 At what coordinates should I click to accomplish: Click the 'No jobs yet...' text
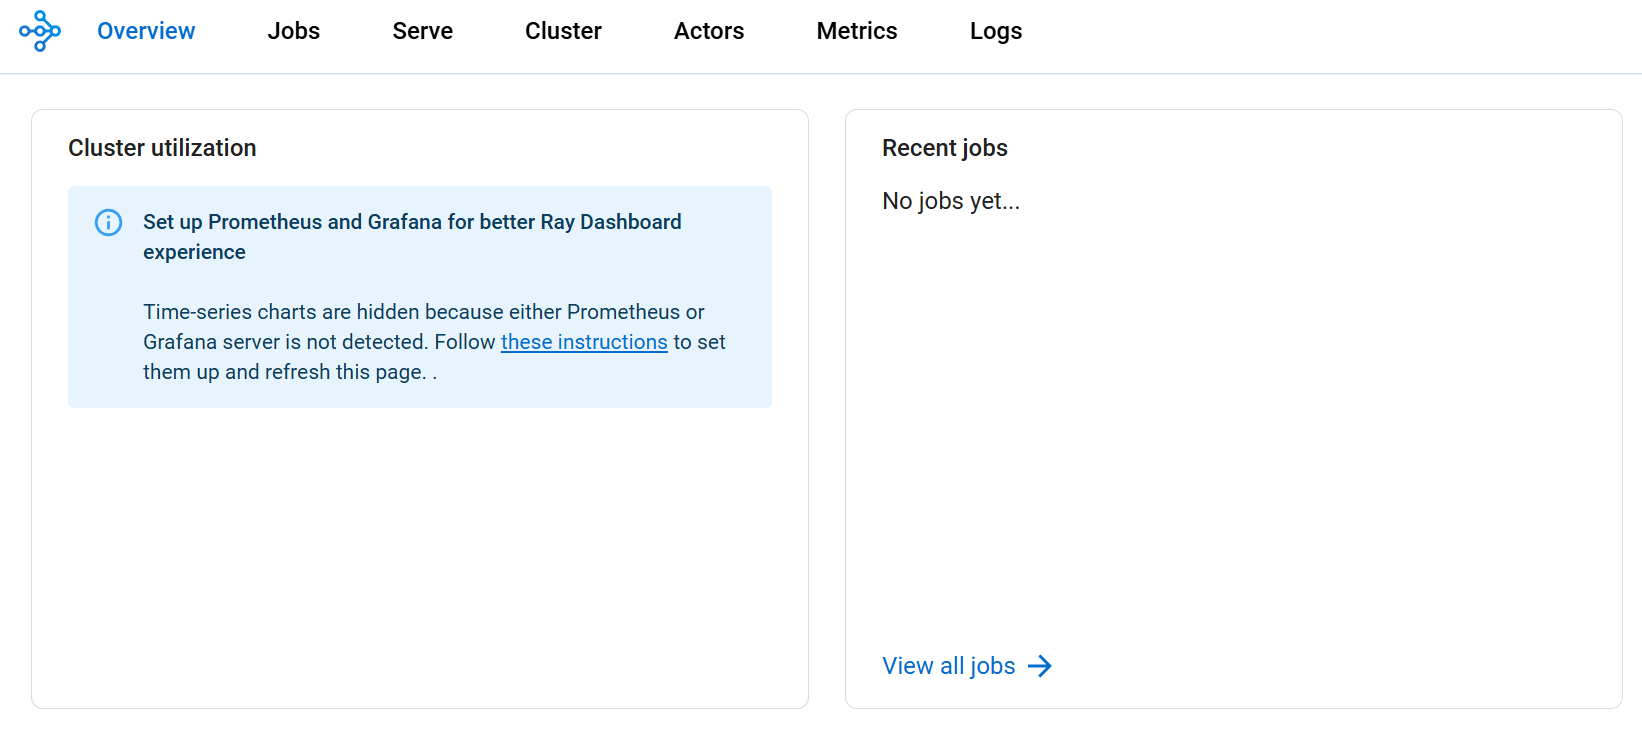[950, 201]
